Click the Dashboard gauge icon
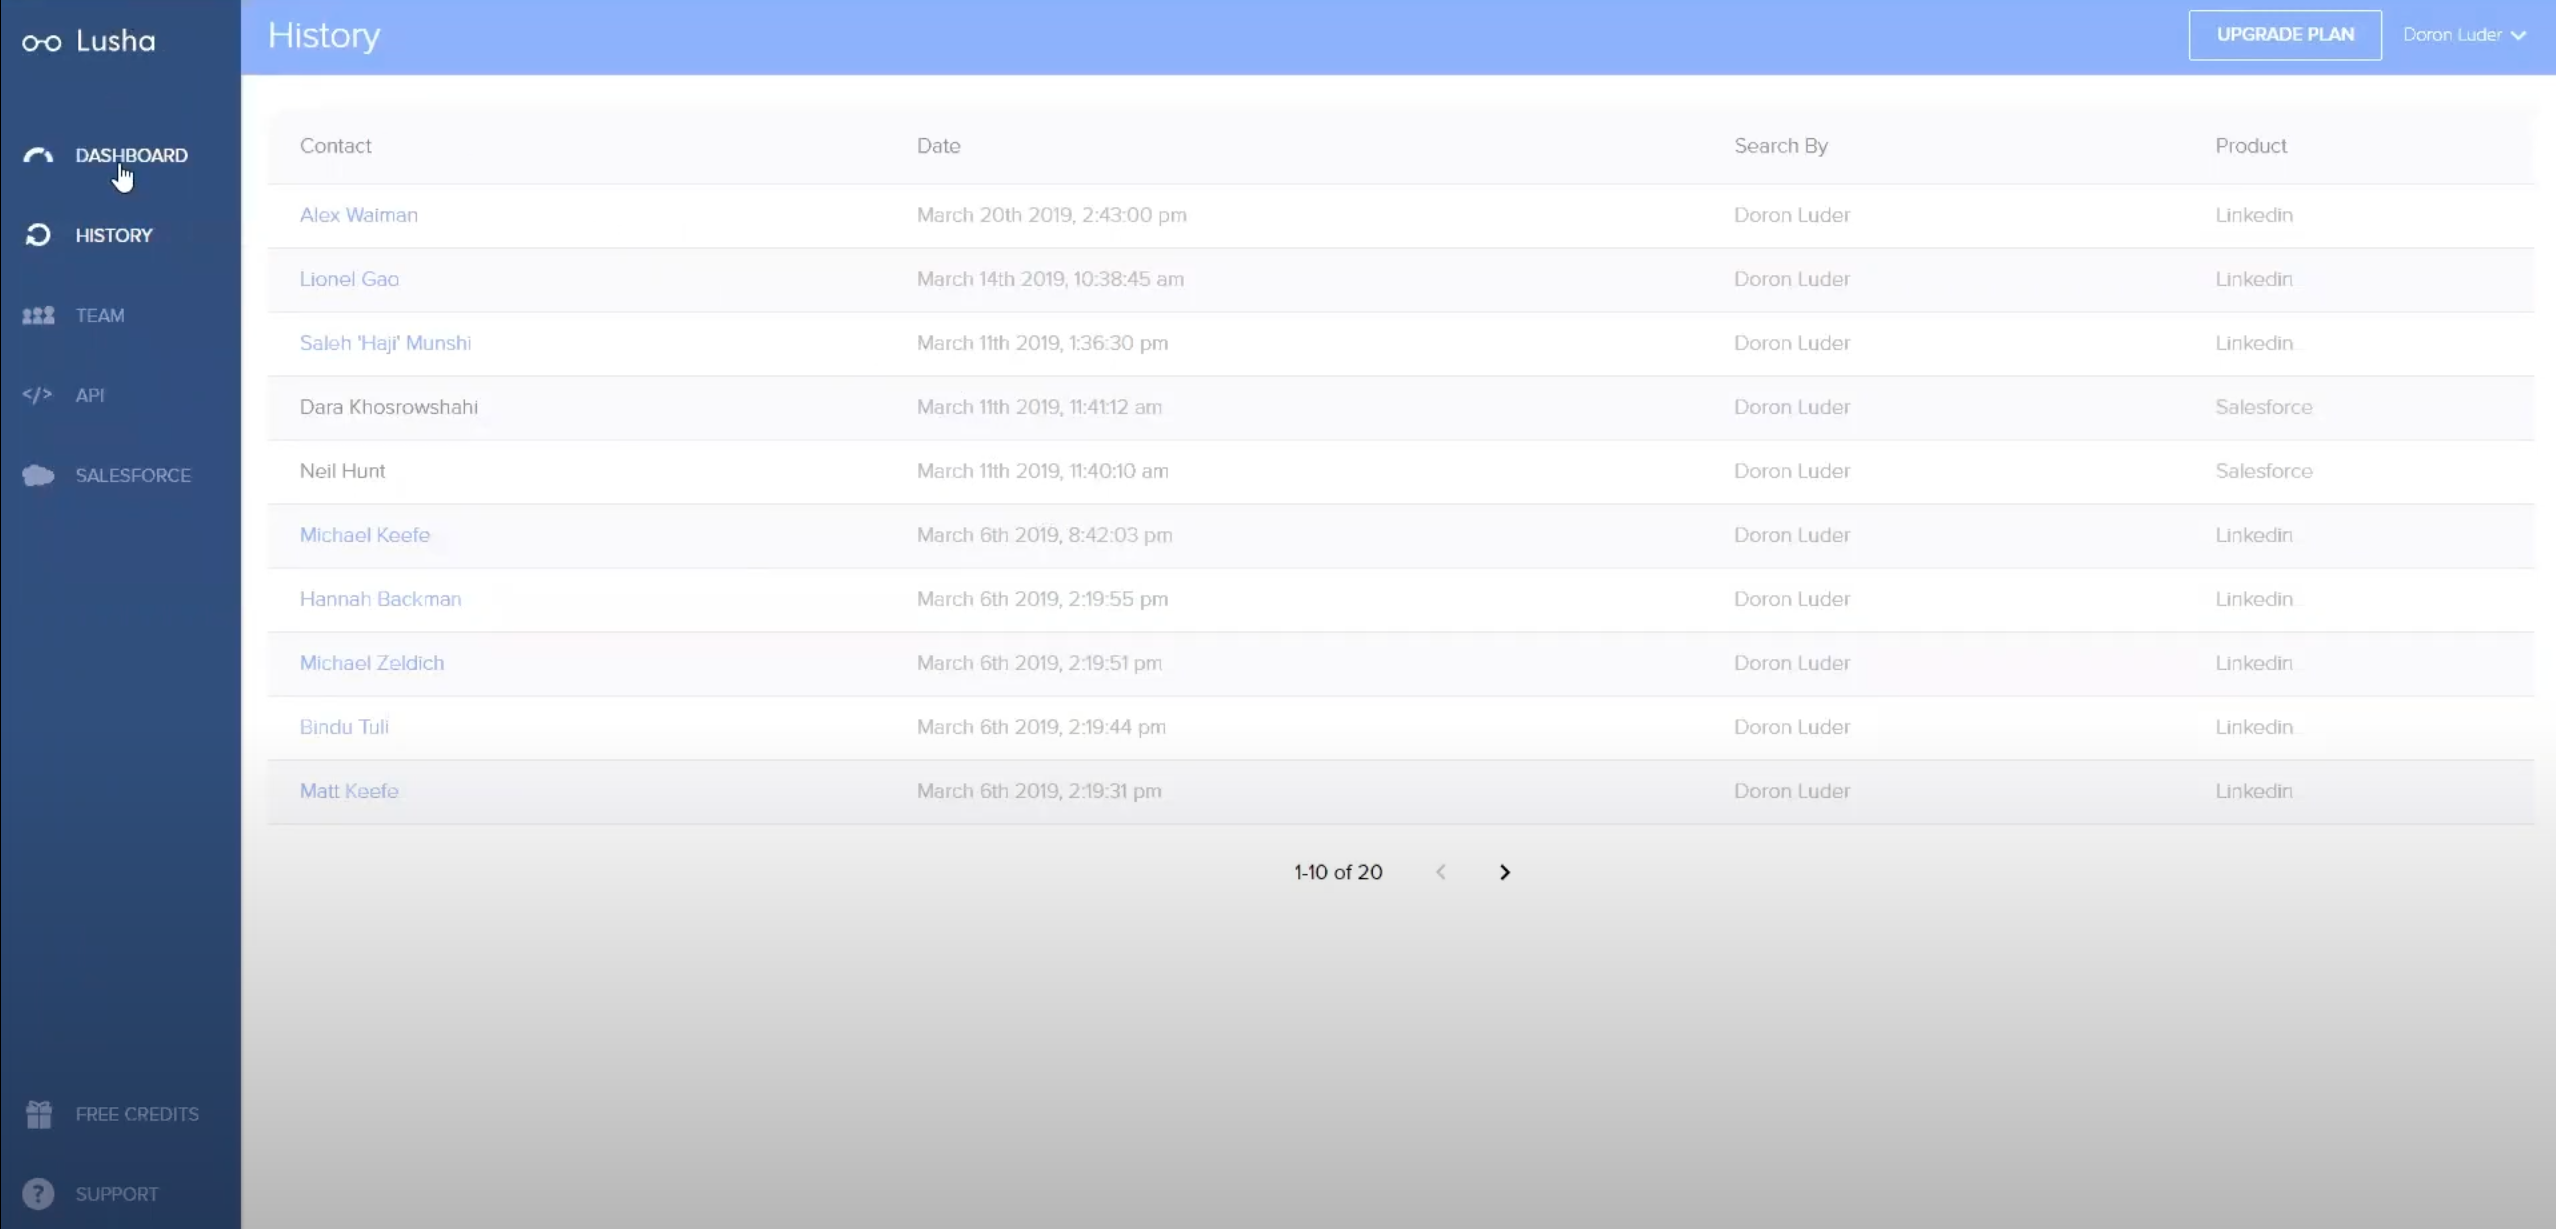2556x1229 pixels. (38, 155)
